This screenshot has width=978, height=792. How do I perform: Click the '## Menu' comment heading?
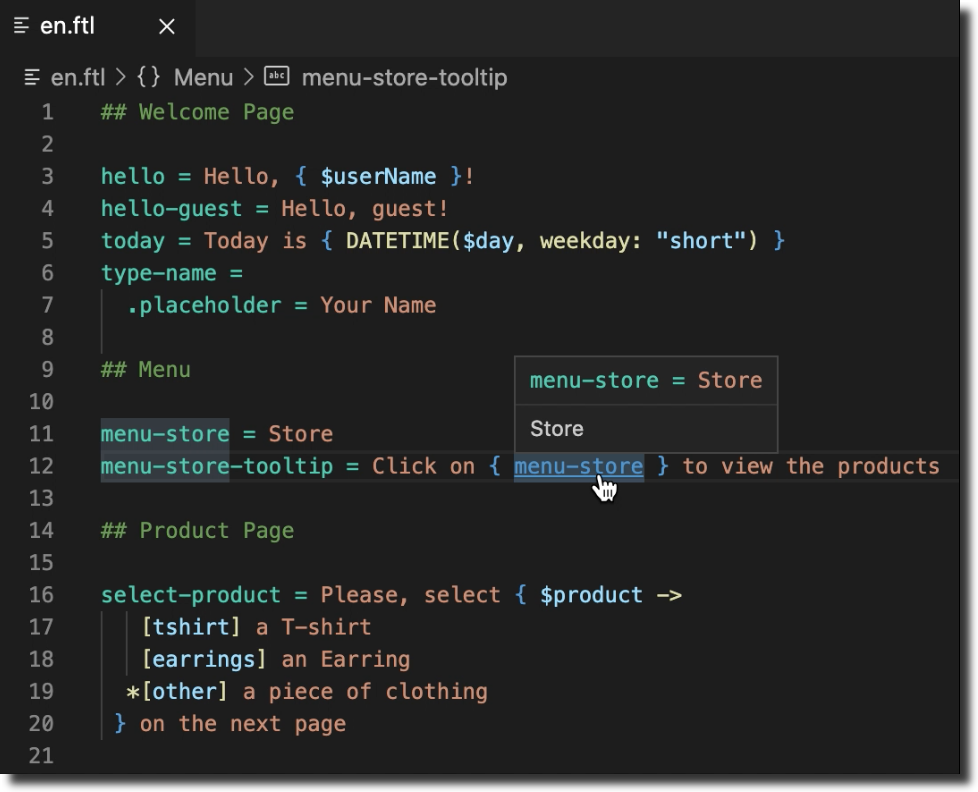(146, 370)
